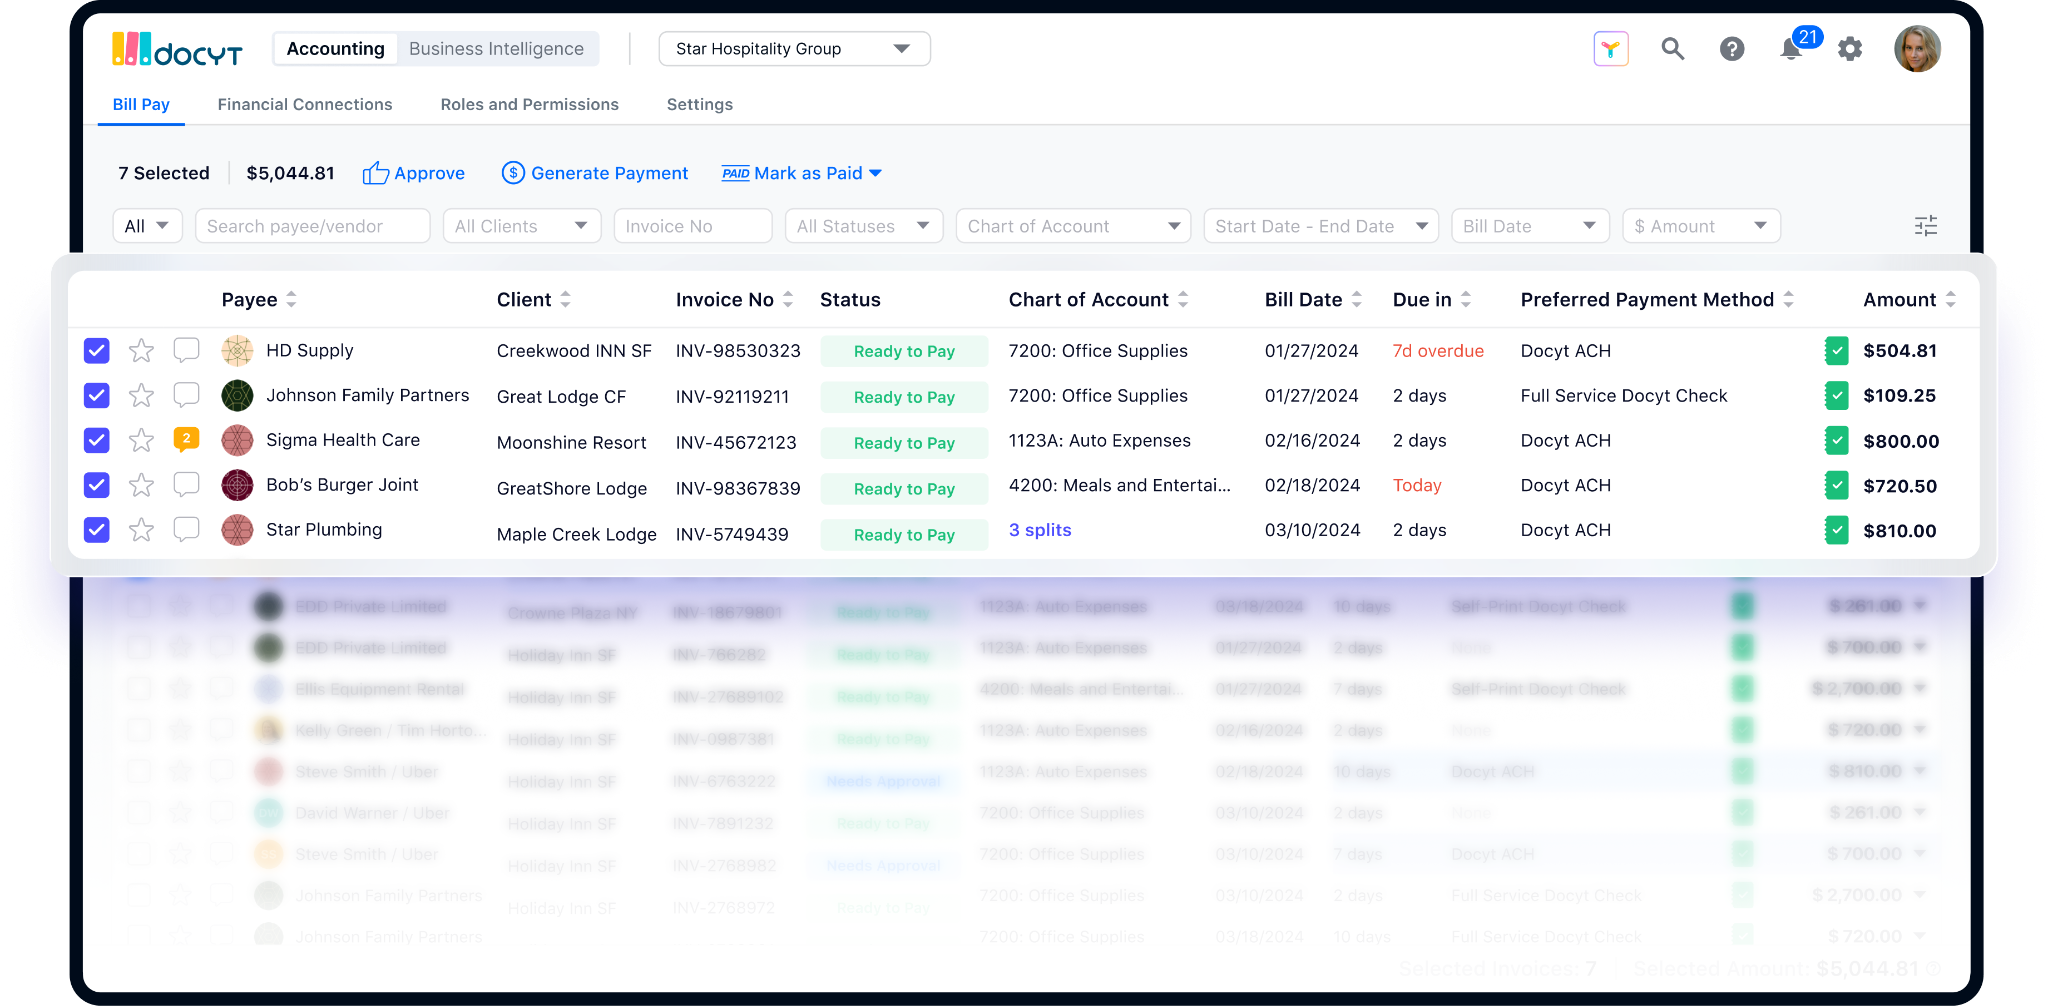
Task: Click the search magnifier icon
Action: (x=1673, y=49)
